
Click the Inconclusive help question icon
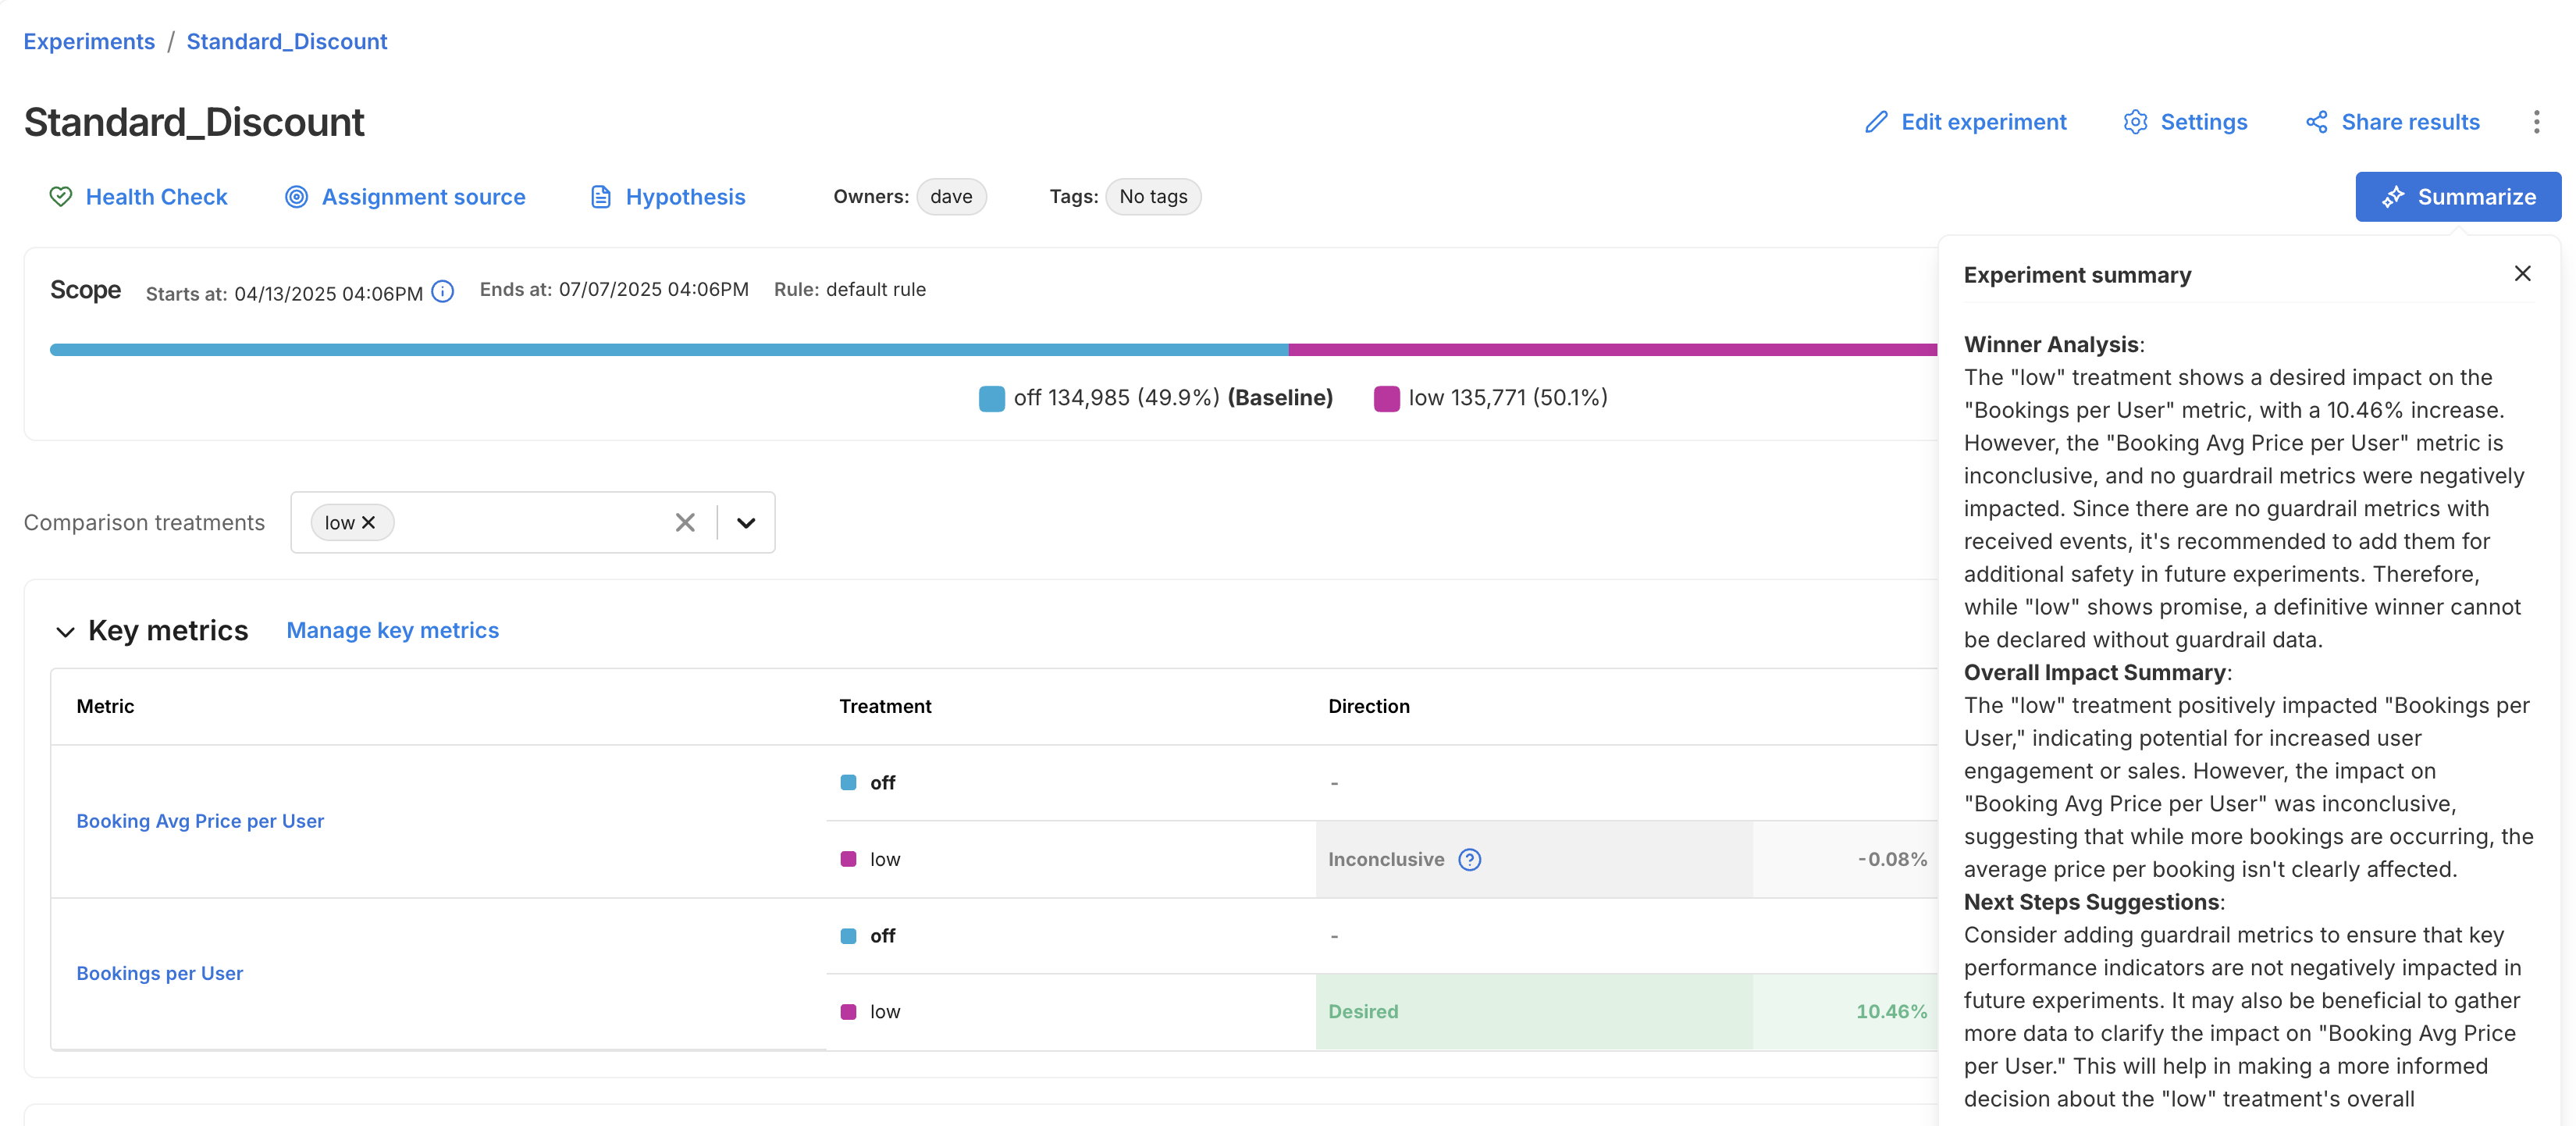click(1469, 859)
